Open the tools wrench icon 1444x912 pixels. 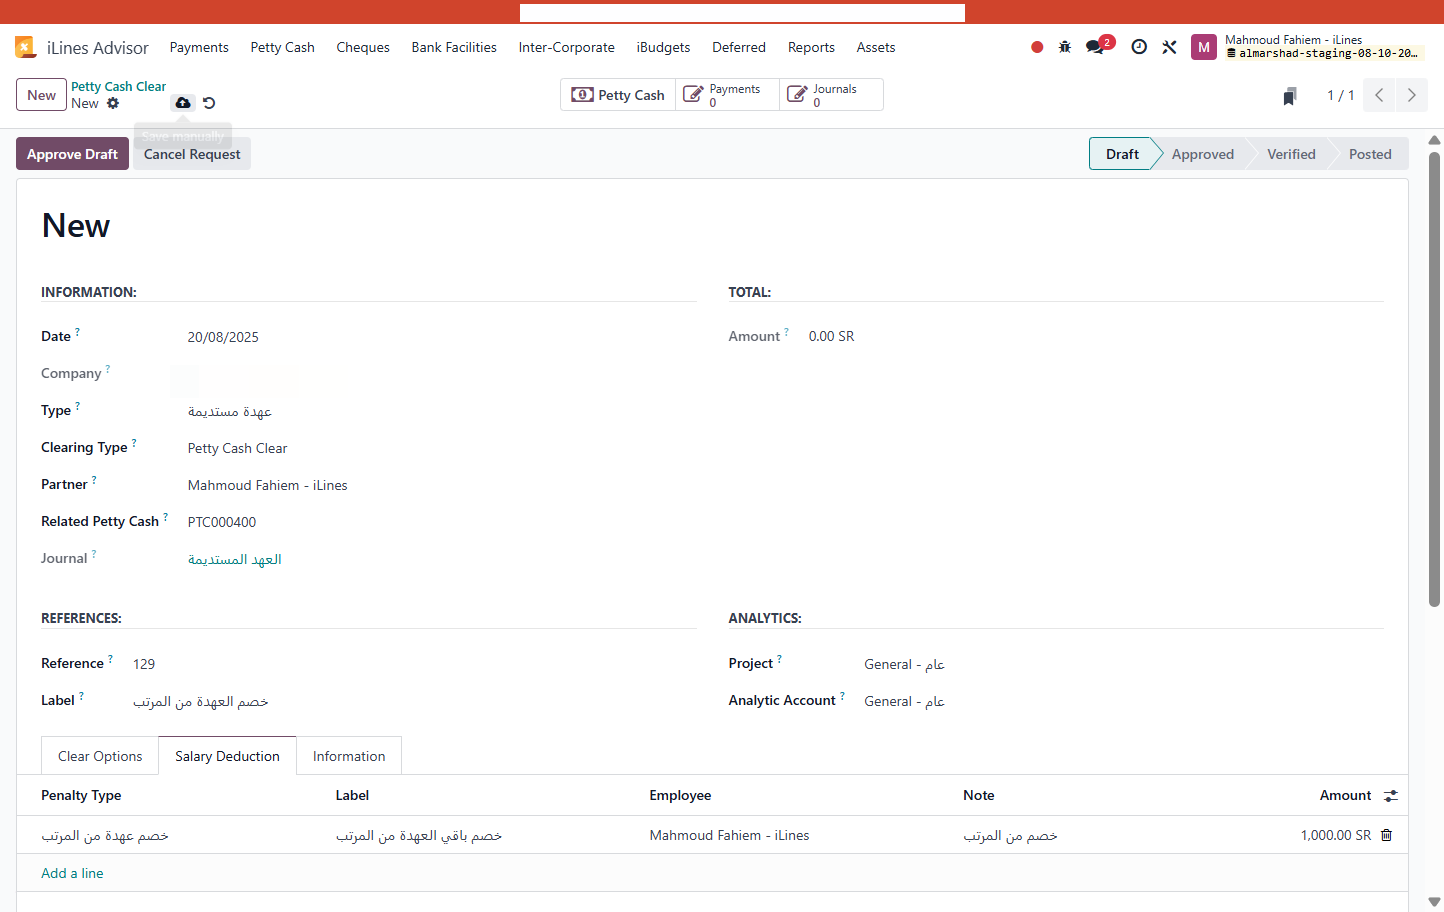coord(1169,47)
